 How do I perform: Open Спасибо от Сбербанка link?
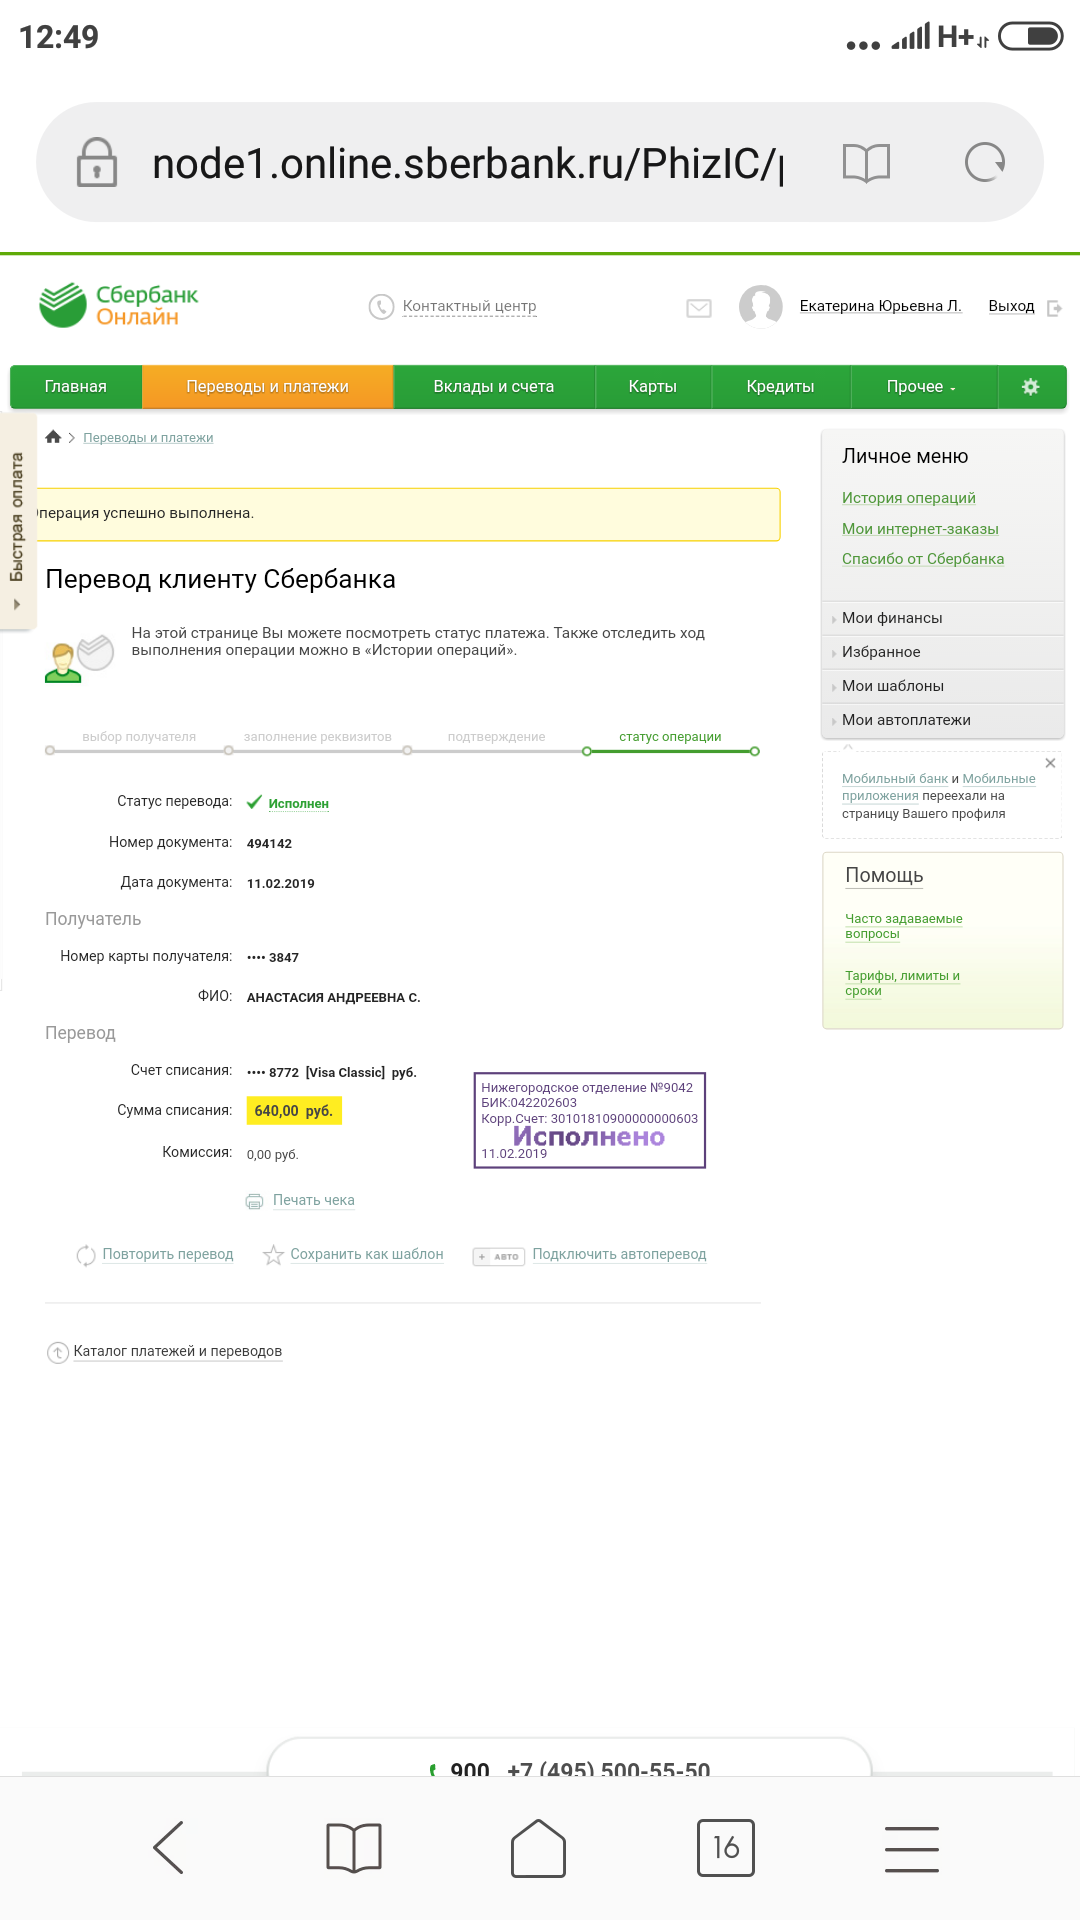[923, 559]
